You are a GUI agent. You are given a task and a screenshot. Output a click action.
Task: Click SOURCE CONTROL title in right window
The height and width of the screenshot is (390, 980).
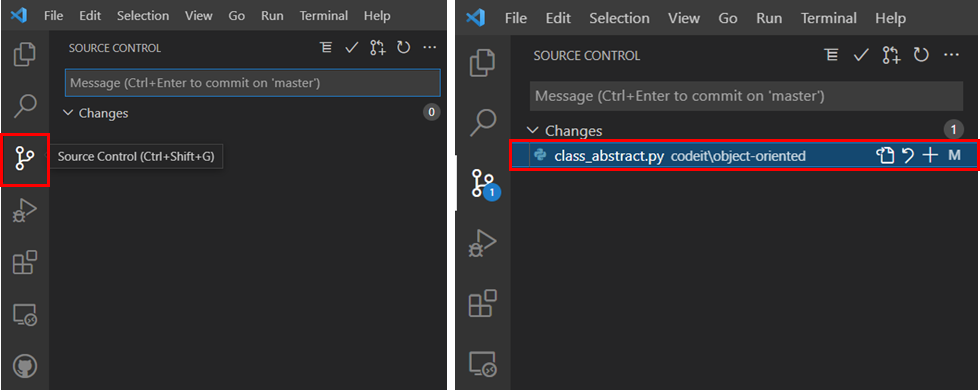click(x=586, y=56)
